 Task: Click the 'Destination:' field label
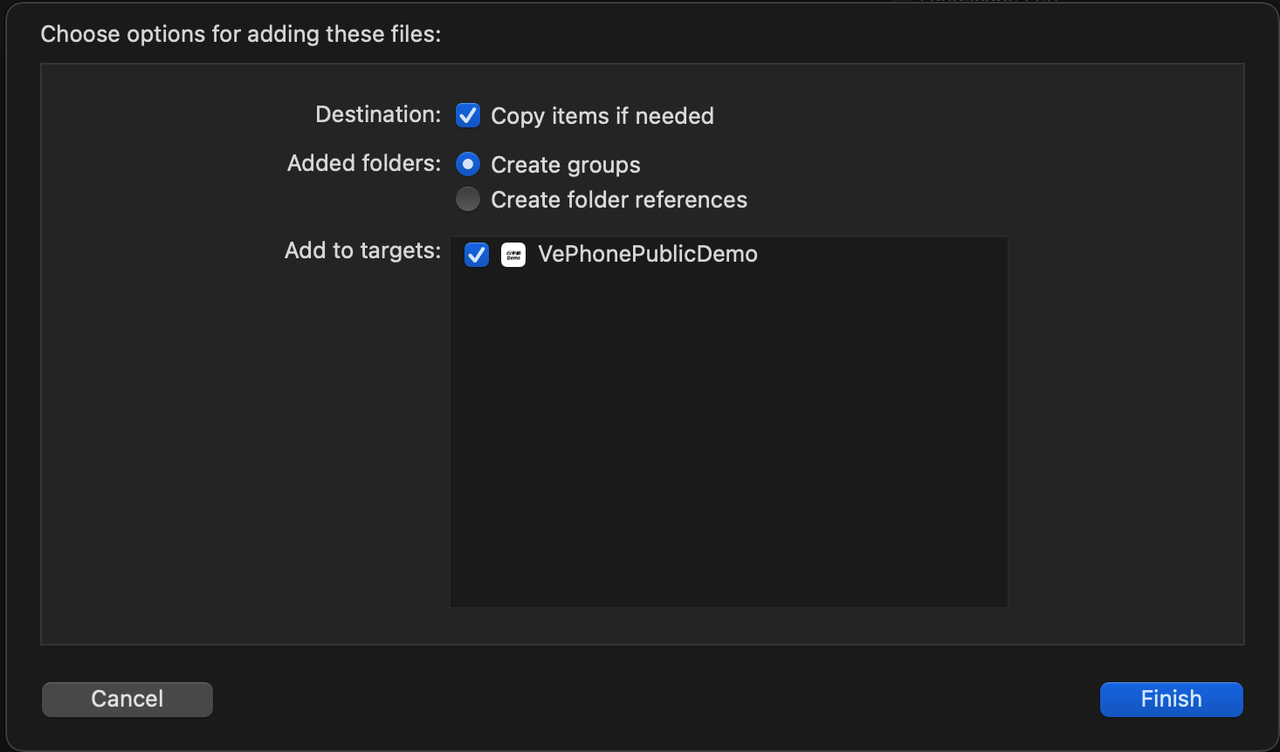click(377, 115)
